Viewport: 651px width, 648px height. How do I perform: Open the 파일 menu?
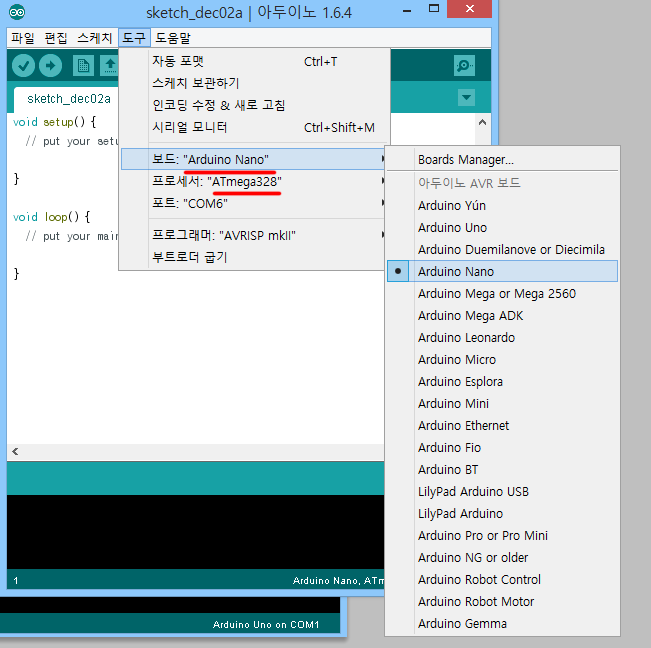[x=22, y=38]
